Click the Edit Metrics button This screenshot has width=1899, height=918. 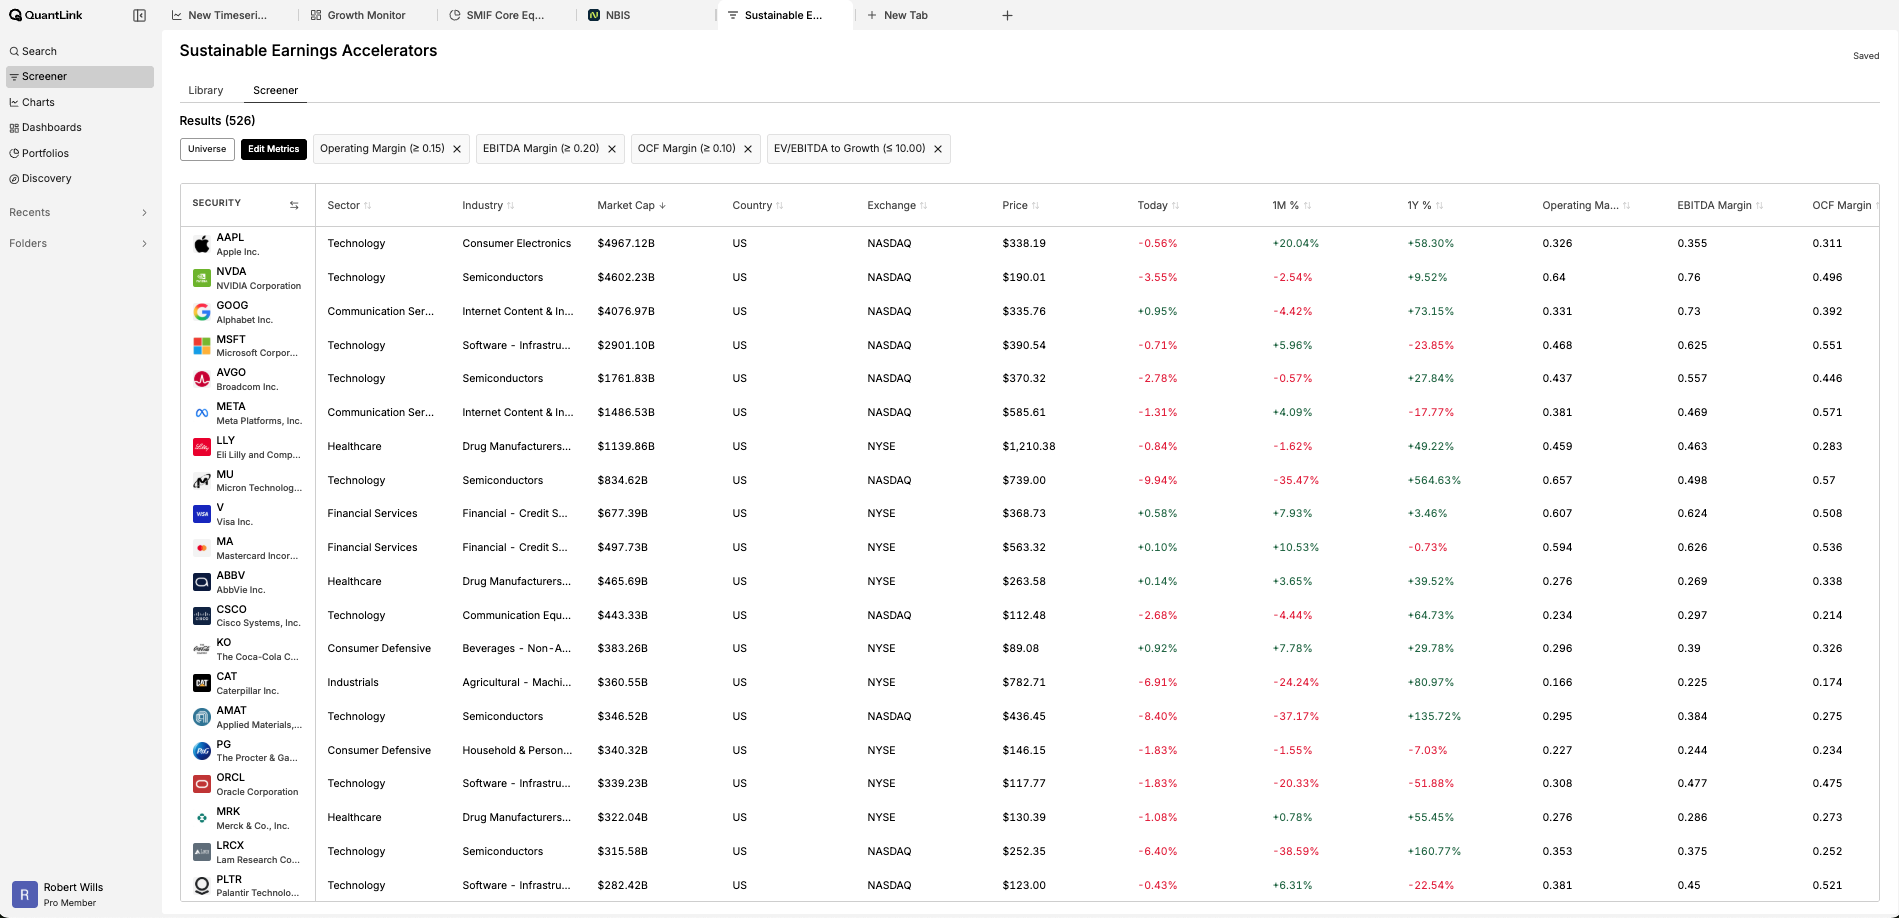pos(273,149)
